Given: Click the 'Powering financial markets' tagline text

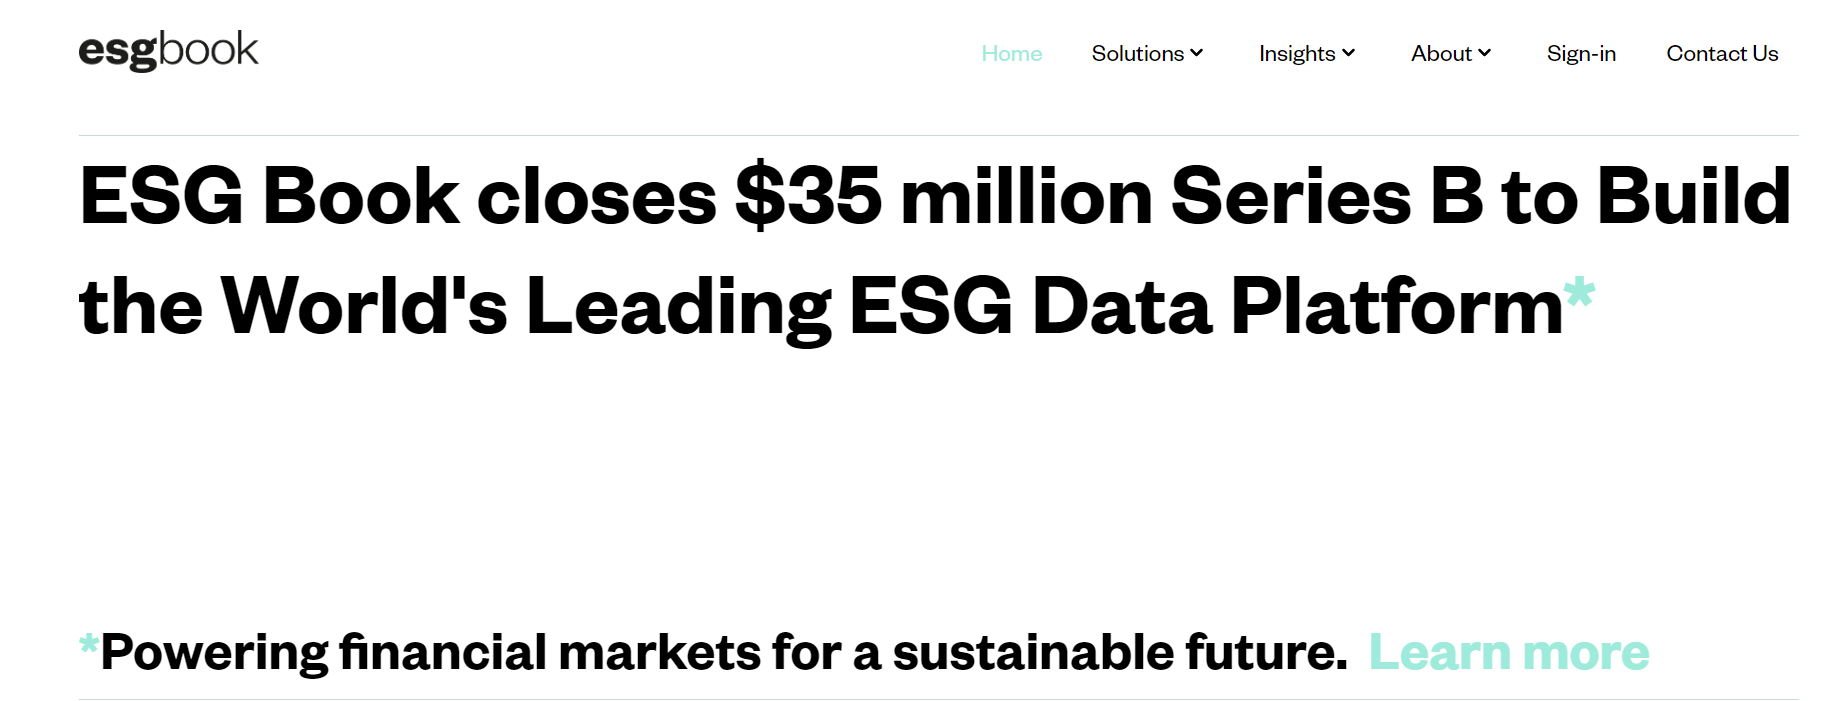Looking at the screenshot, I should point(724,653).
